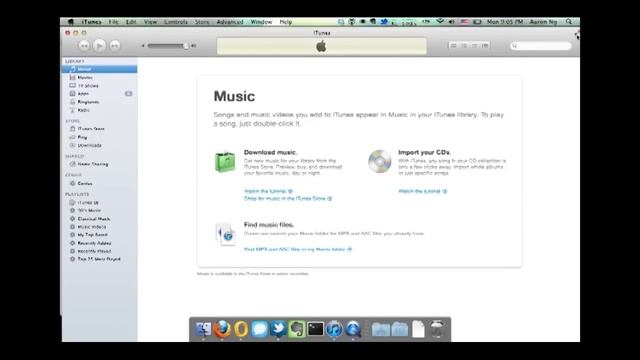This screenshot has height=360, width=640.
Task: Click Shop for music in the iTunes Store
Action: (x=288, y=198)
